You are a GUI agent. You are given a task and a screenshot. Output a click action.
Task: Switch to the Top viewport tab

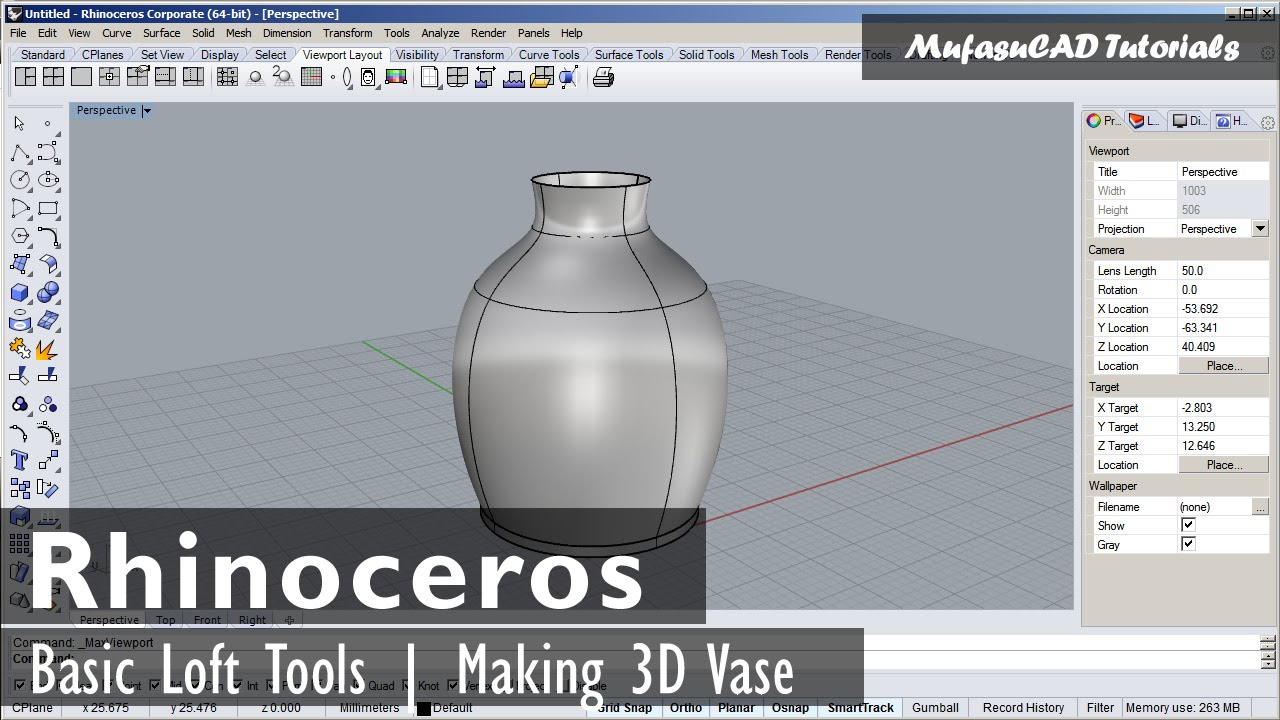coord(165,620)
